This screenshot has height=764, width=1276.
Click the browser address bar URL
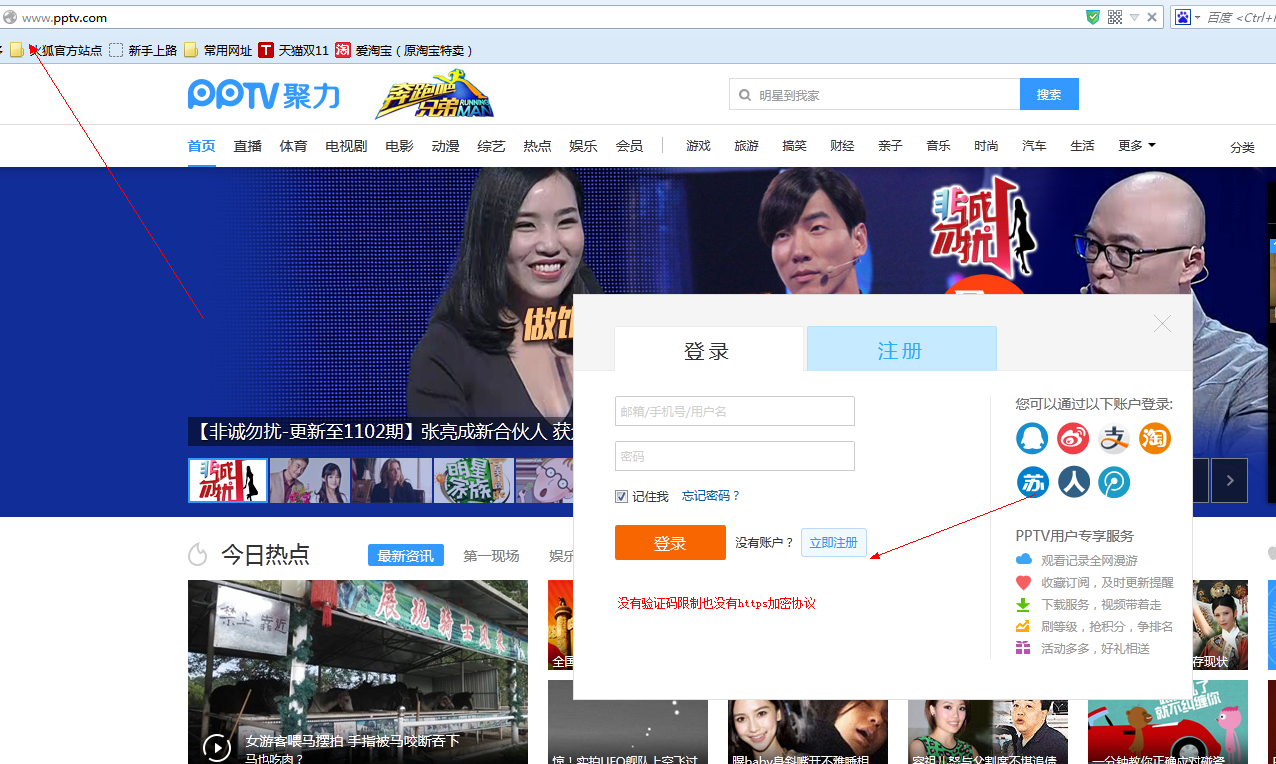[64, 17]
